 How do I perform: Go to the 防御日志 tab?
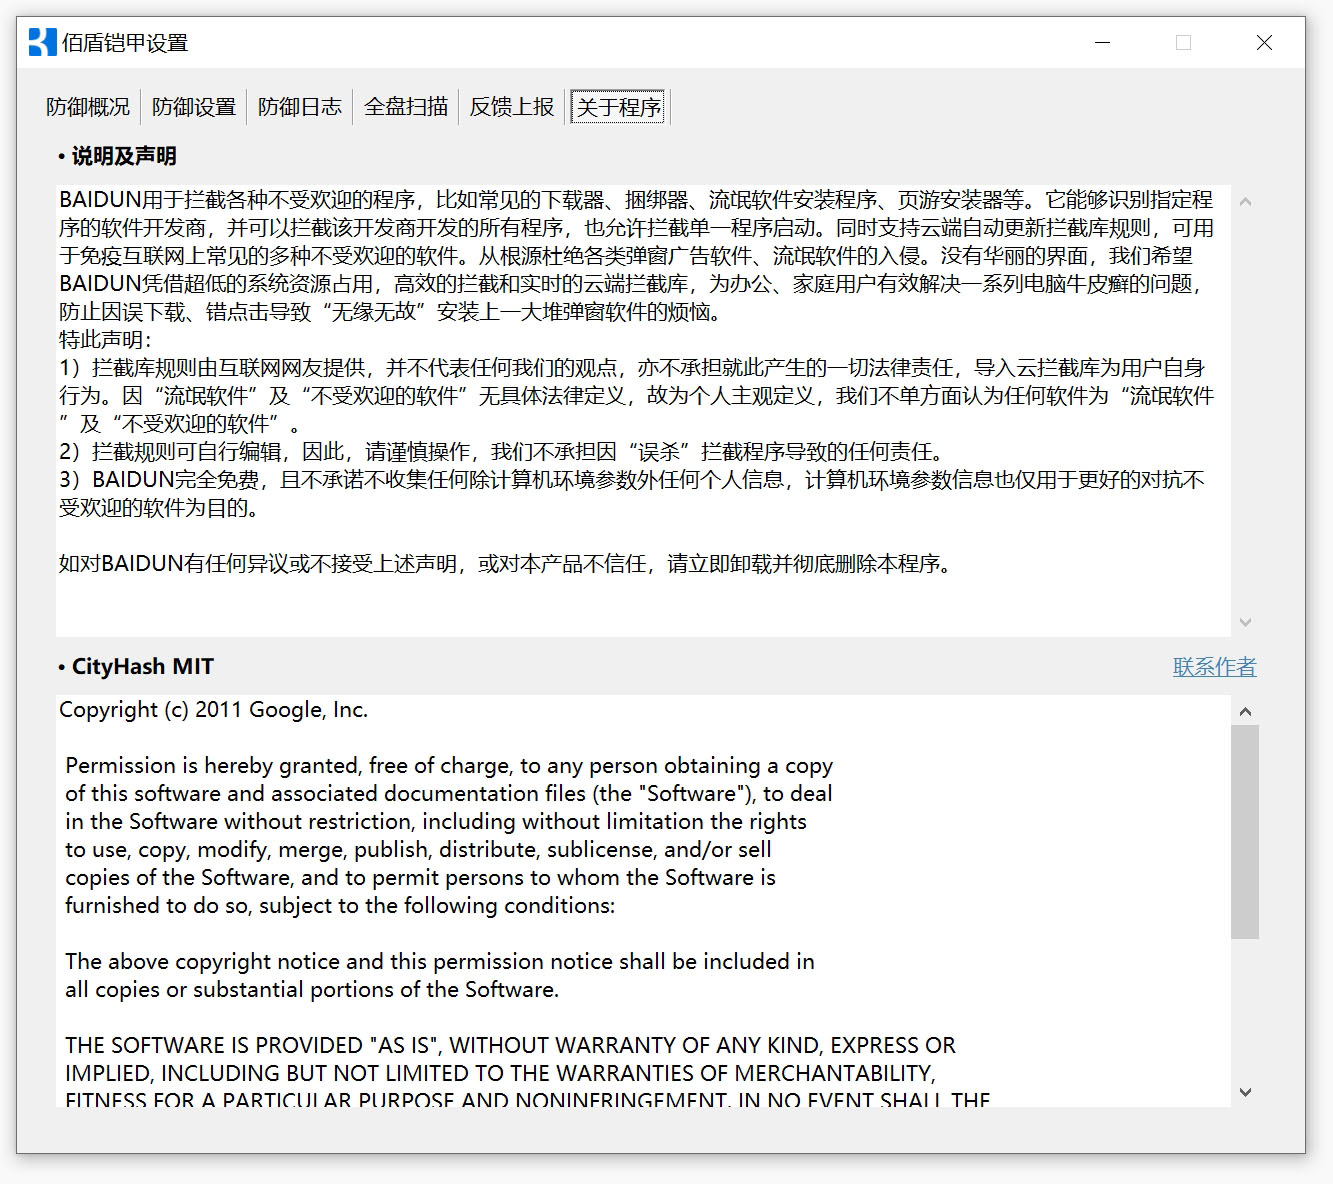coord(300,107)
